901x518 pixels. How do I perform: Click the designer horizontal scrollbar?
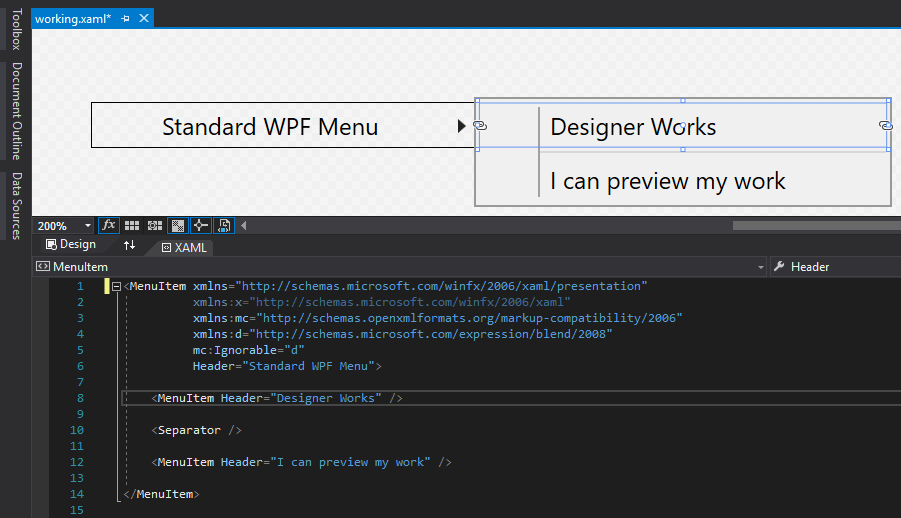(x=810, y=225)
